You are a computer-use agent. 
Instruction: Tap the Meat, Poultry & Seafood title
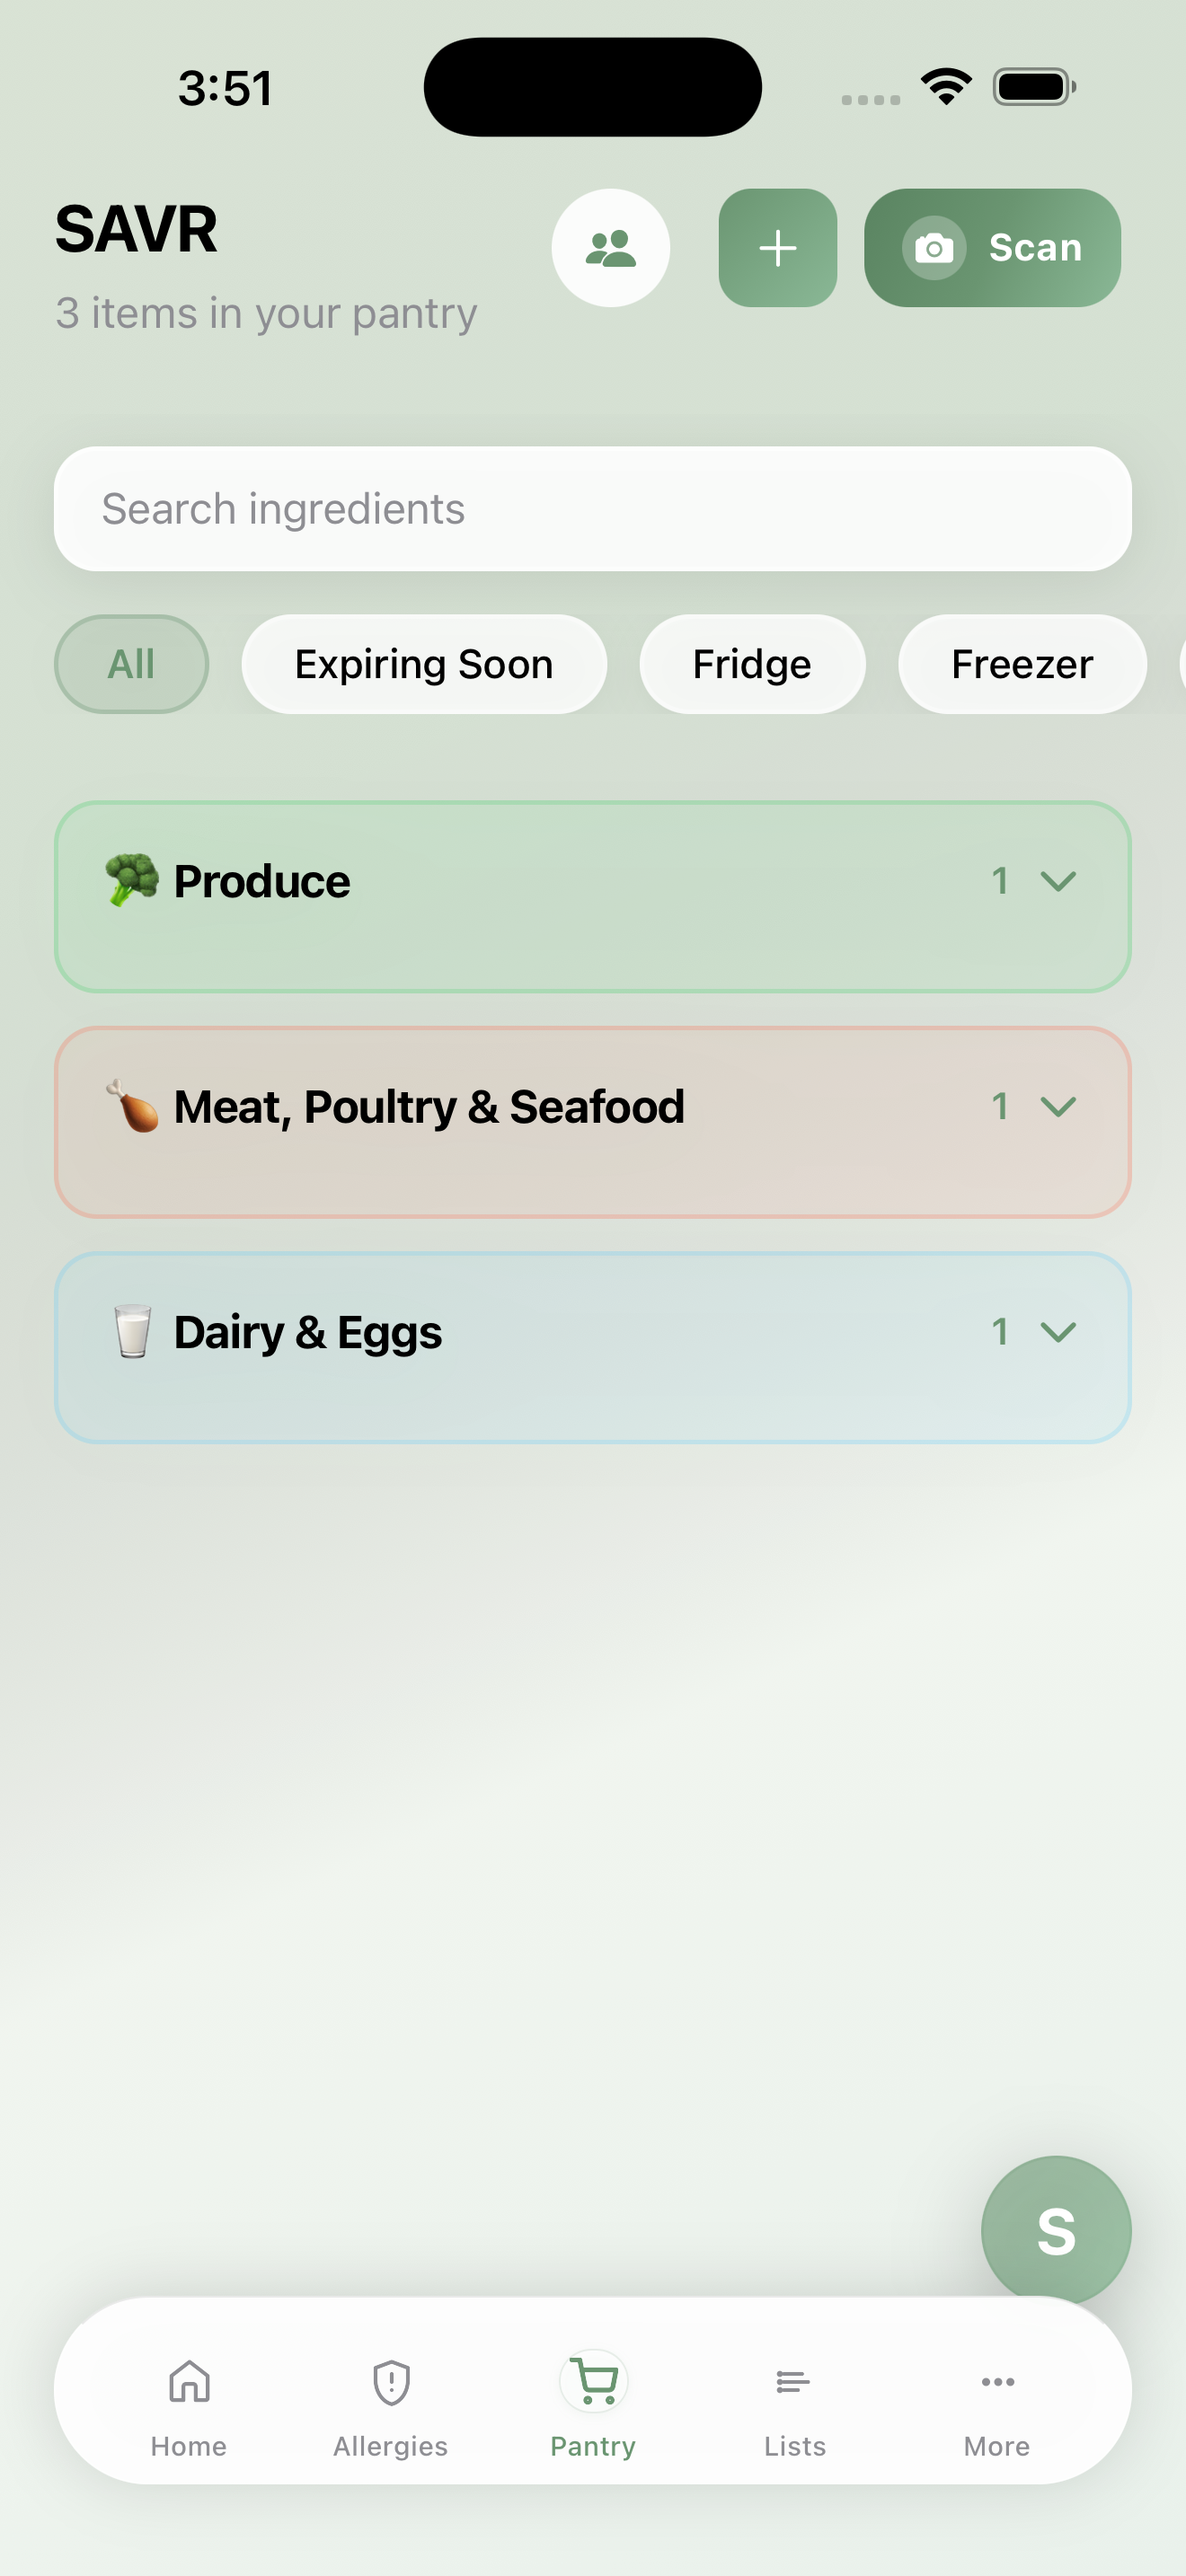pos(429,1107)
